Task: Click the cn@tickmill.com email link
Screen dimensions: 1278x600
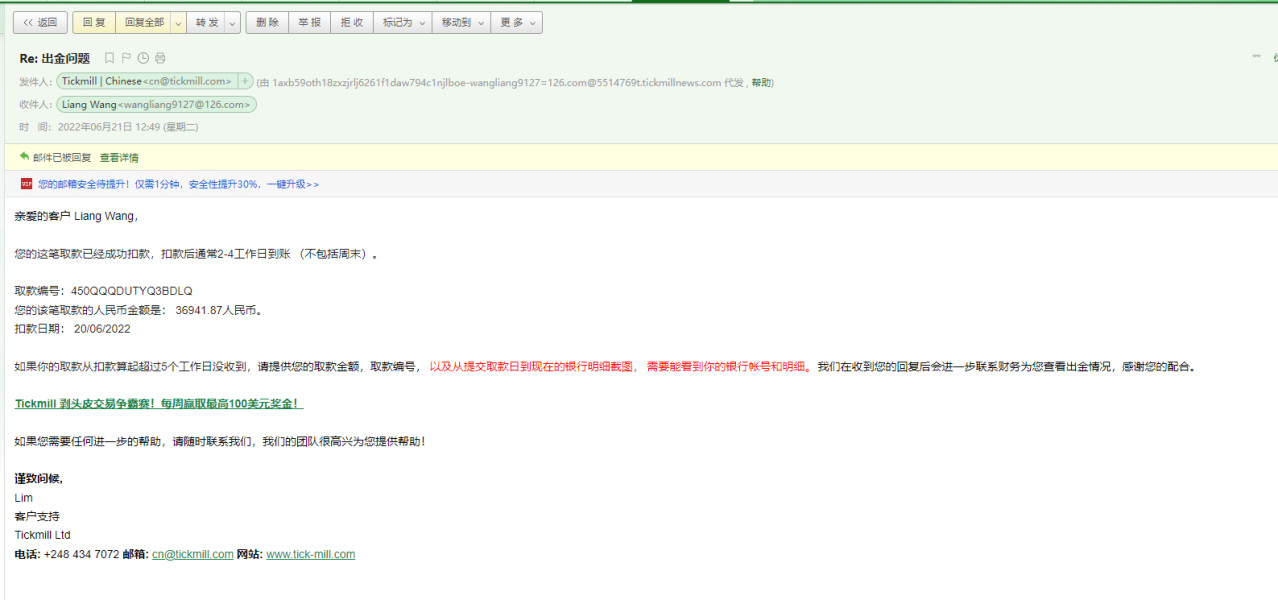Action: coord(193,554)
